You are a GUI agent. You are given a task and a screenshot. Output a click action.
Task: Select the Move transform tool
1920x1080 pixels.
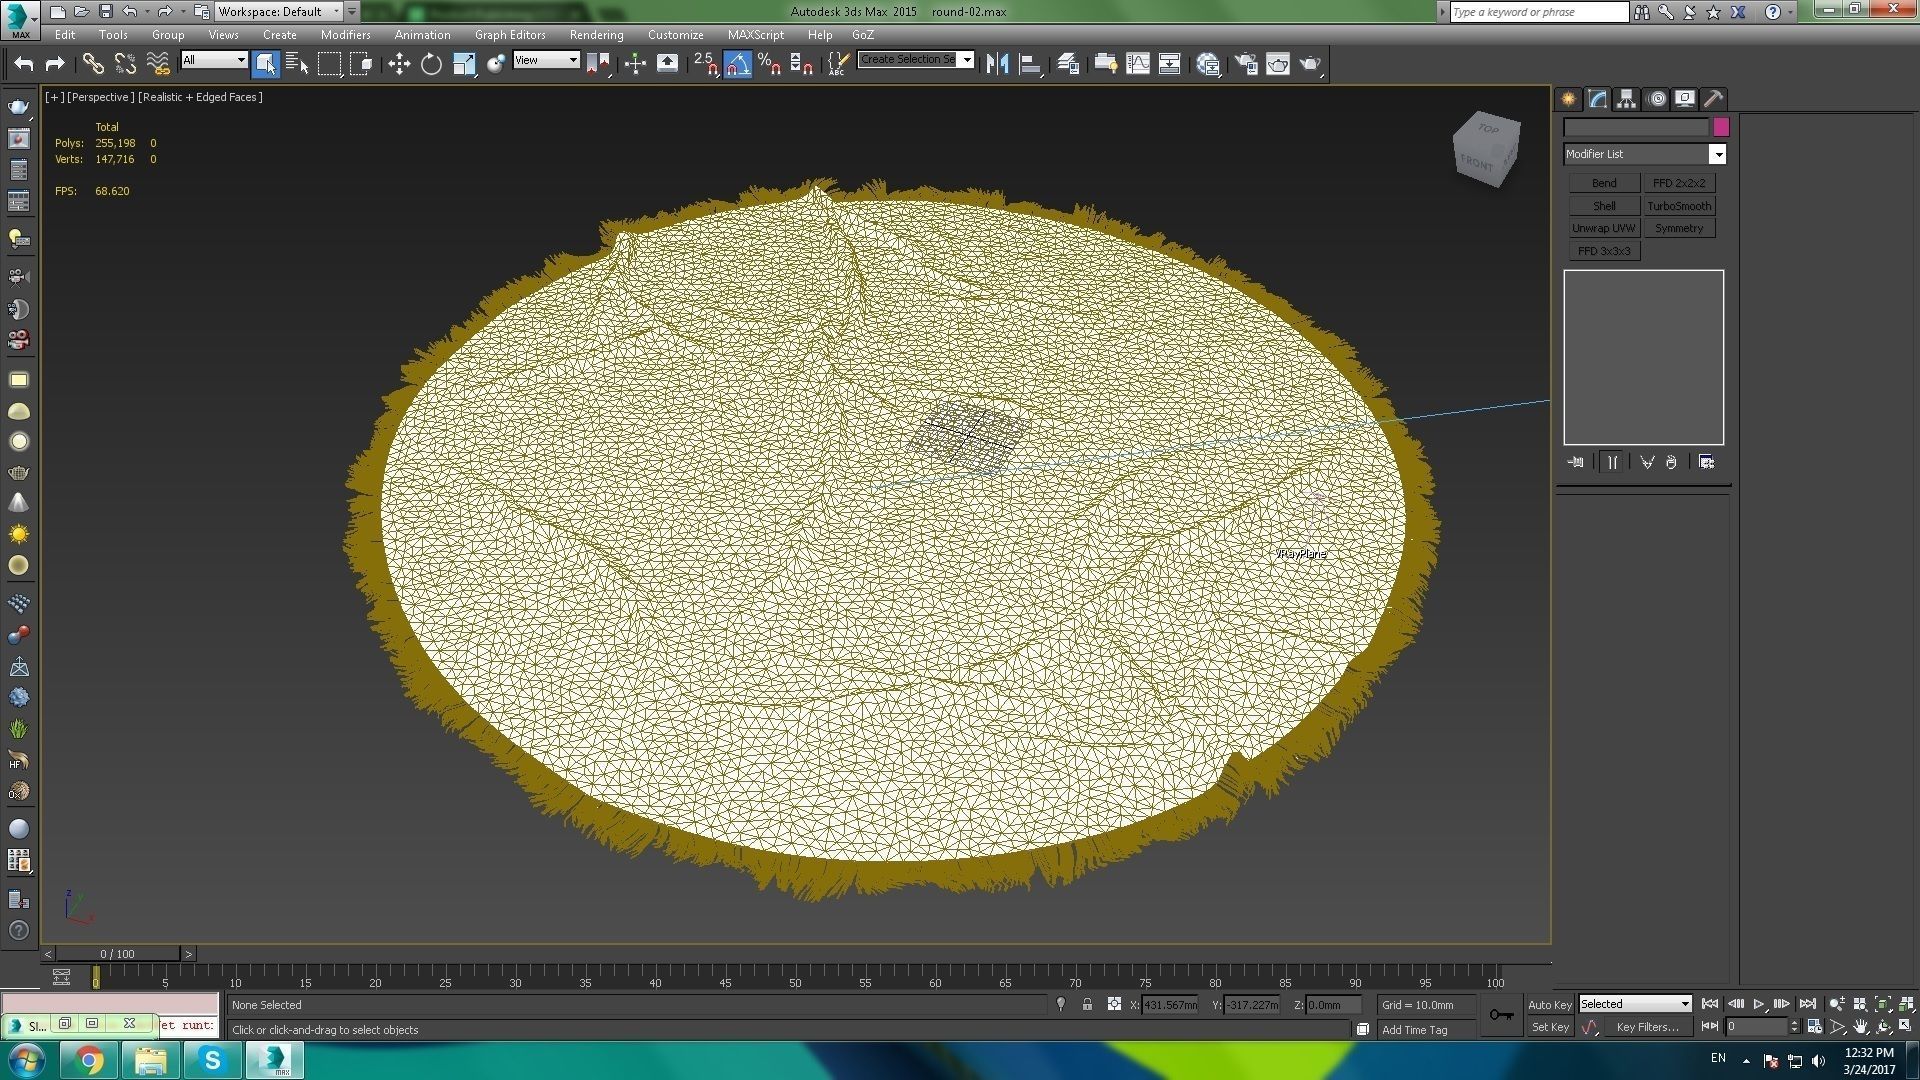click(x=399, y=64)
